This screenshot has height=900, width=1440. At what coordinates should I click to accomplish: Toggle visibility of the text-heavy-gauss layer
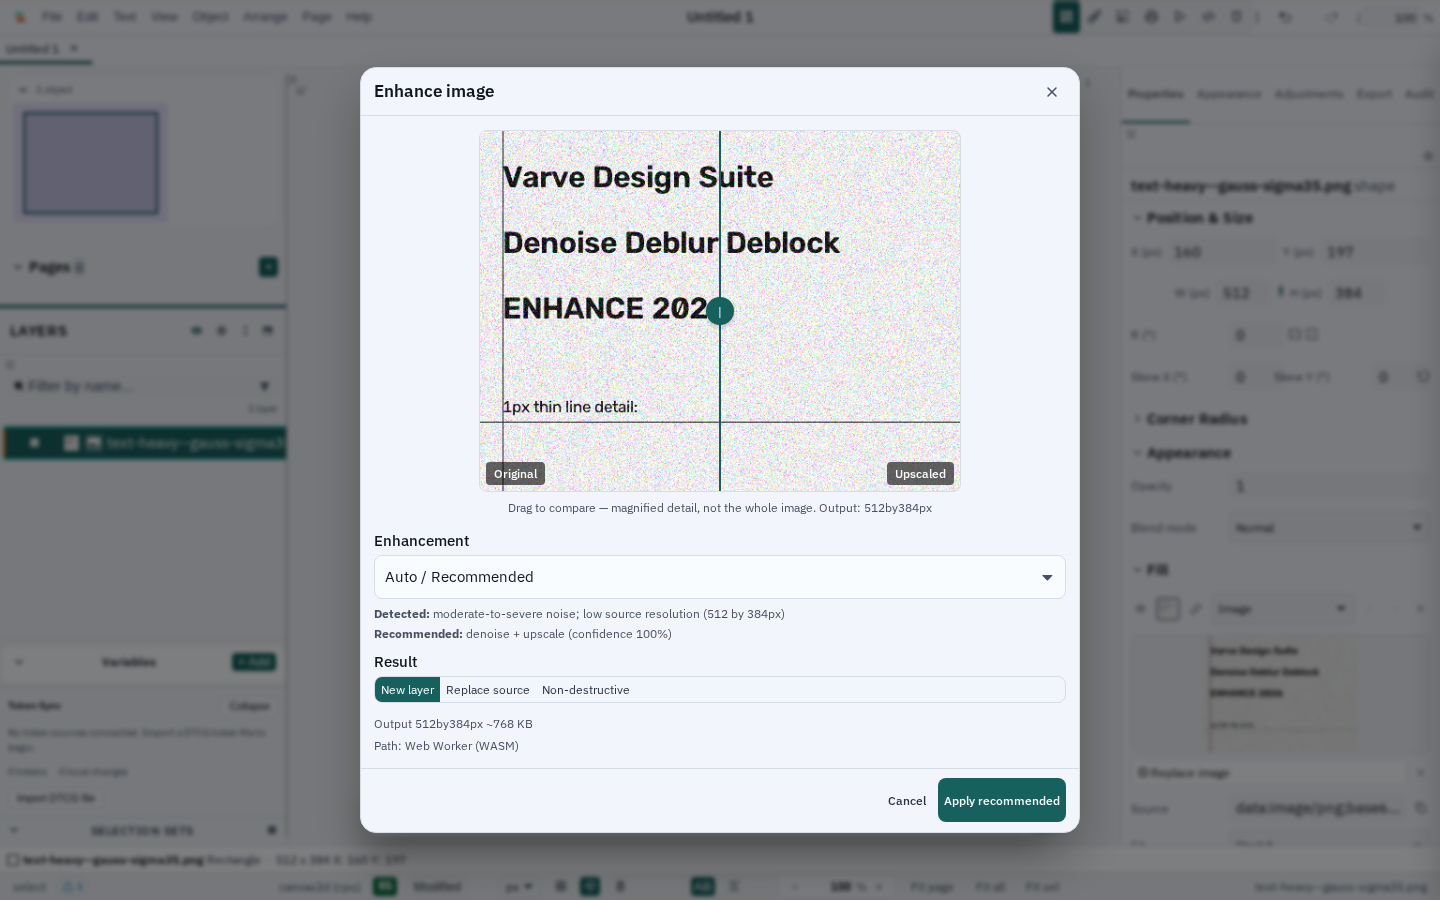point(34,443)
